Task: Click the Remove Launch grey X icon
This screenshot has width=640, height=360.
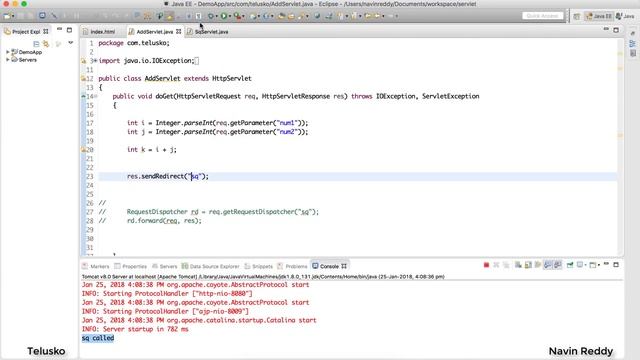Action: click(496, 265)
